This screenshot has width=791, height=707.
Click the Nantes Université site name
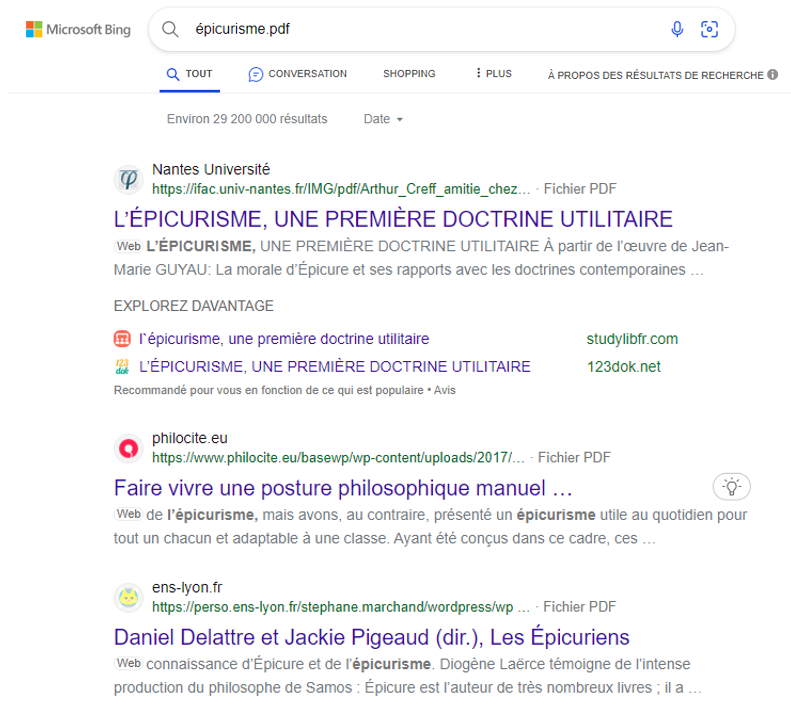click(x=211, y=169)
